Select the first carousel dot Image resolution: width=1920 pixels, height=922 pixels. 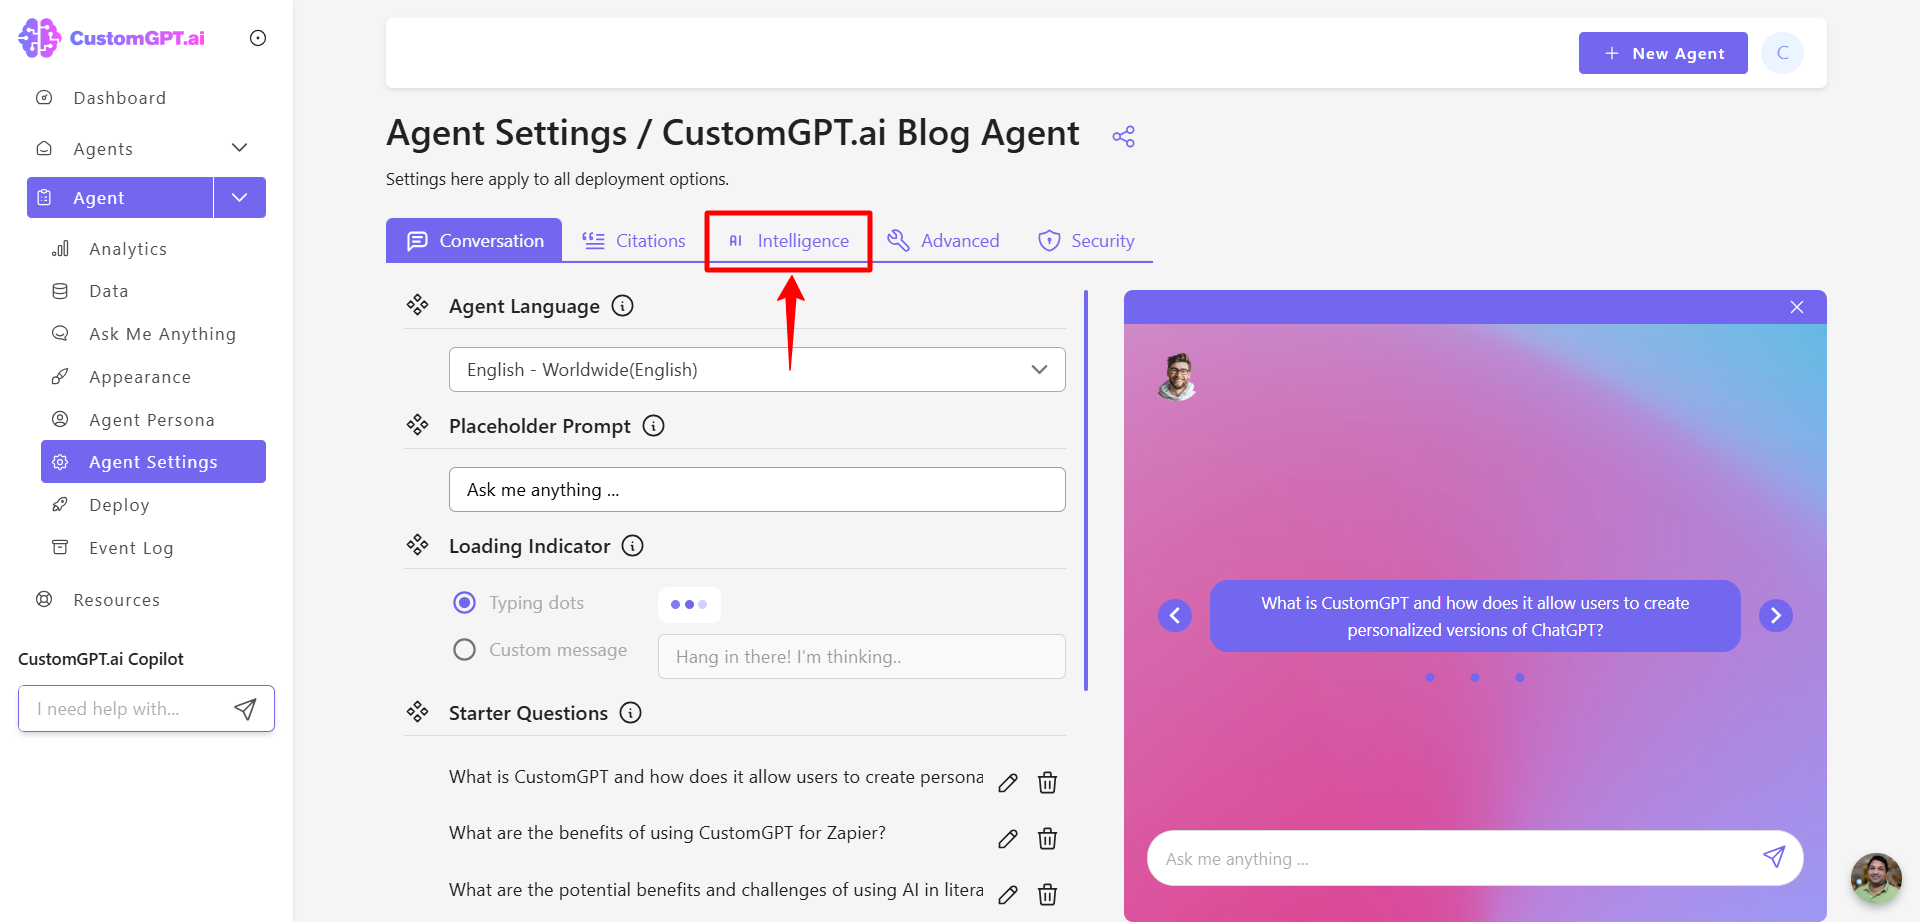click(x=1430, y=677)
